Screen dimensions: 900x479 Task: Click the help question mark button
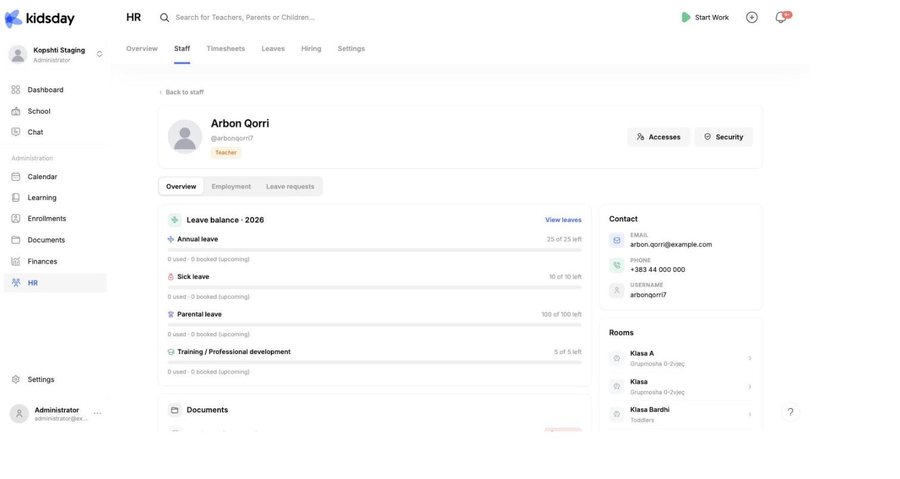coord(790,412)
